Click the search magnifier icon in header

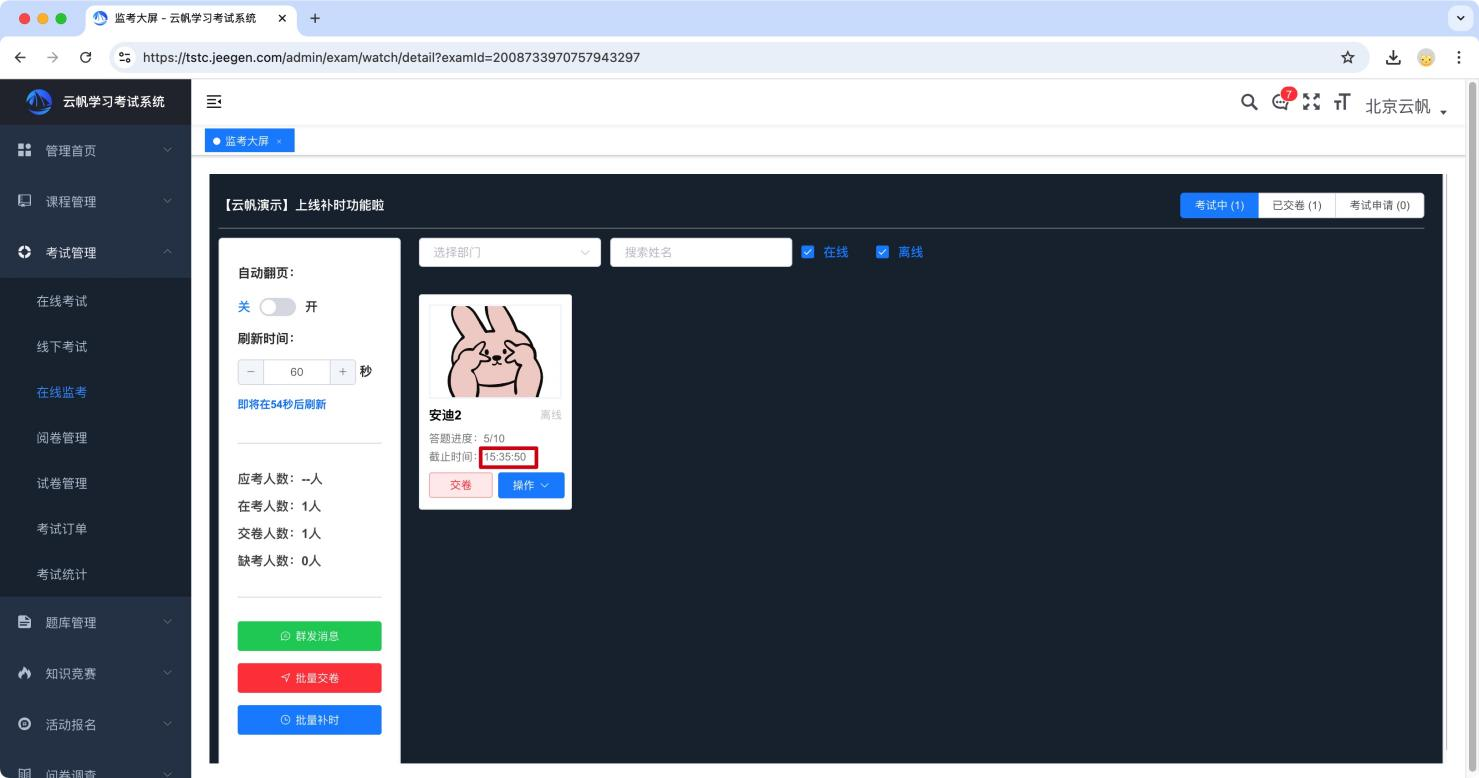pyautogui.click(x=1249, y=102)
